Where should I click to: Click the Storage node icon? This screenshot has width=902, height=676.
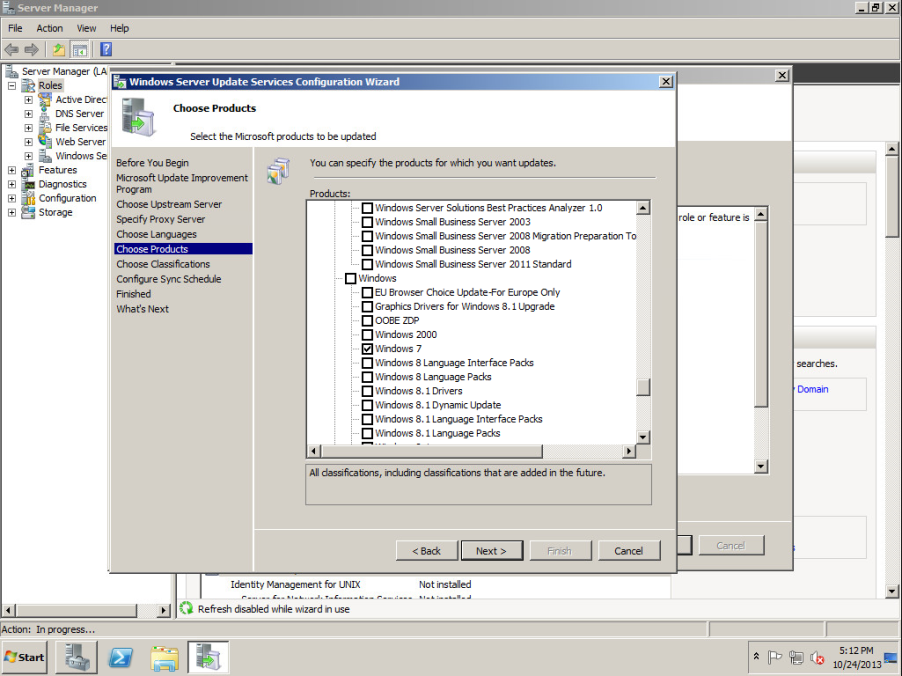pyautogui.click(x=28, y=212)
